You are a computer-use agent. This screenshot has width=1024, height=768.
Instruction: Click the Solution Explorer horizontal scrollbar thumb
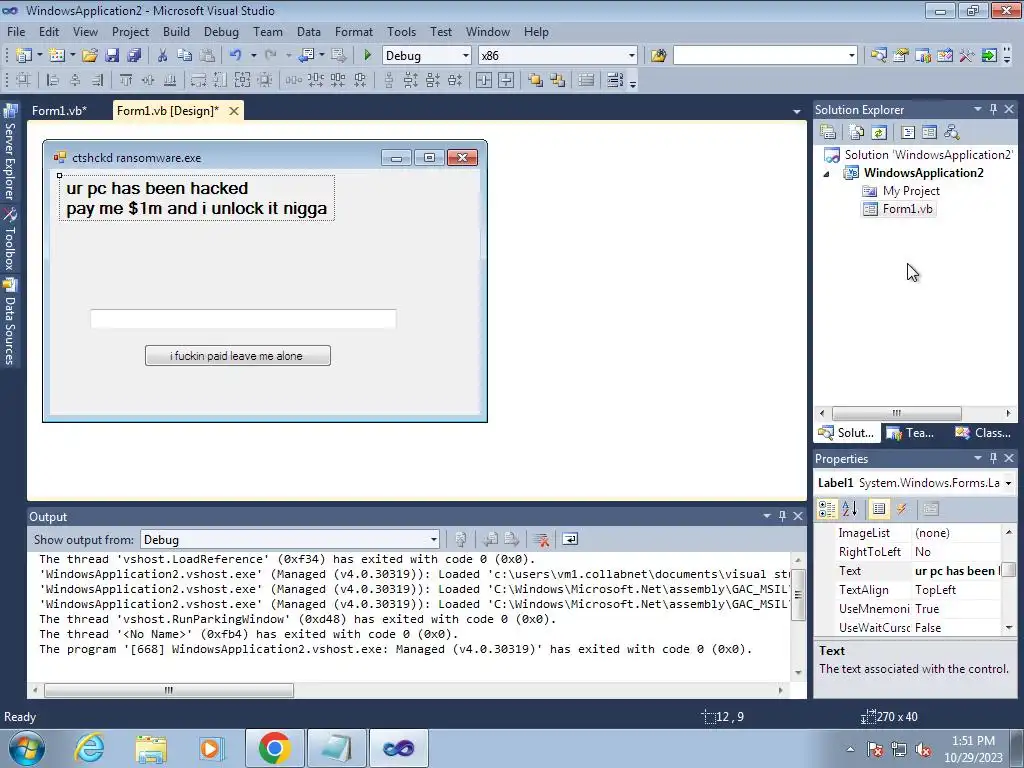(x=896, y=413)
